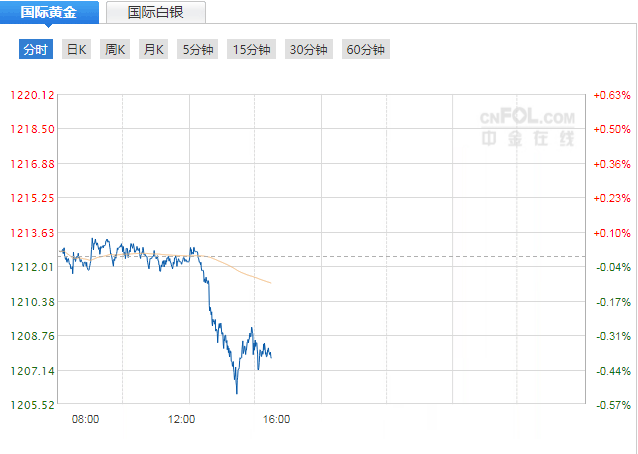Screen dimensions: 638x454
Task: Select the 15分钟 interval
Action: (251, 49)
